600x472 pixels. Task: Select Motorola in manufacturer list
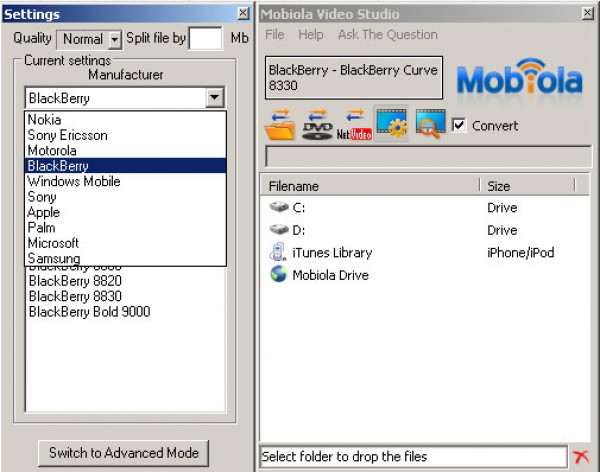pyautogui.click(x=126, y=150)
